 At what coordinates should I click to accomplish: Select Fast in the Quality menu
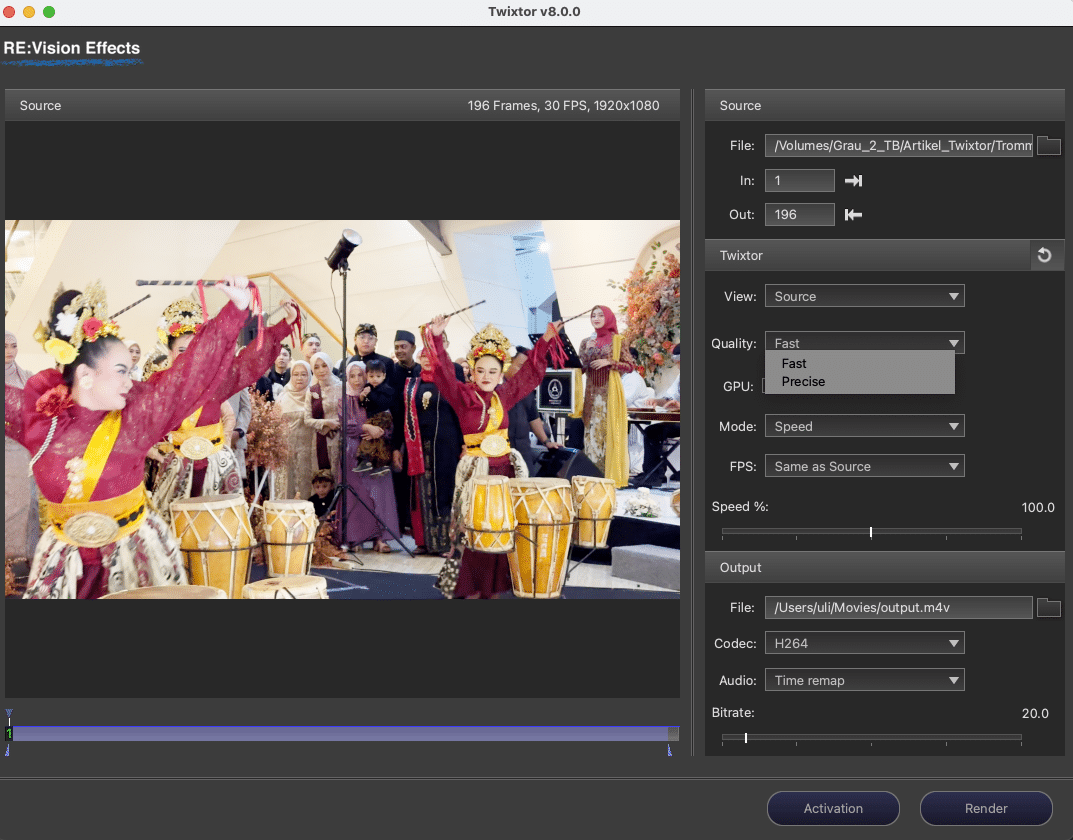795,363
